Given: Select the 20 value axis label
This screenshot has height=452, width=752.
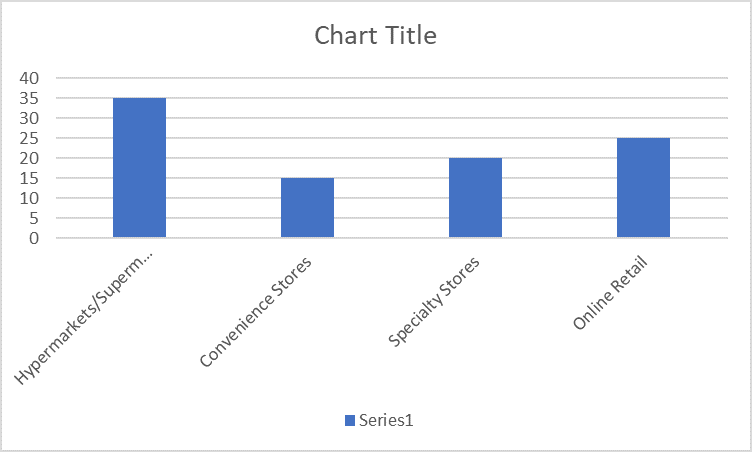Looking at the screenshot, I should tap(29, 158).
